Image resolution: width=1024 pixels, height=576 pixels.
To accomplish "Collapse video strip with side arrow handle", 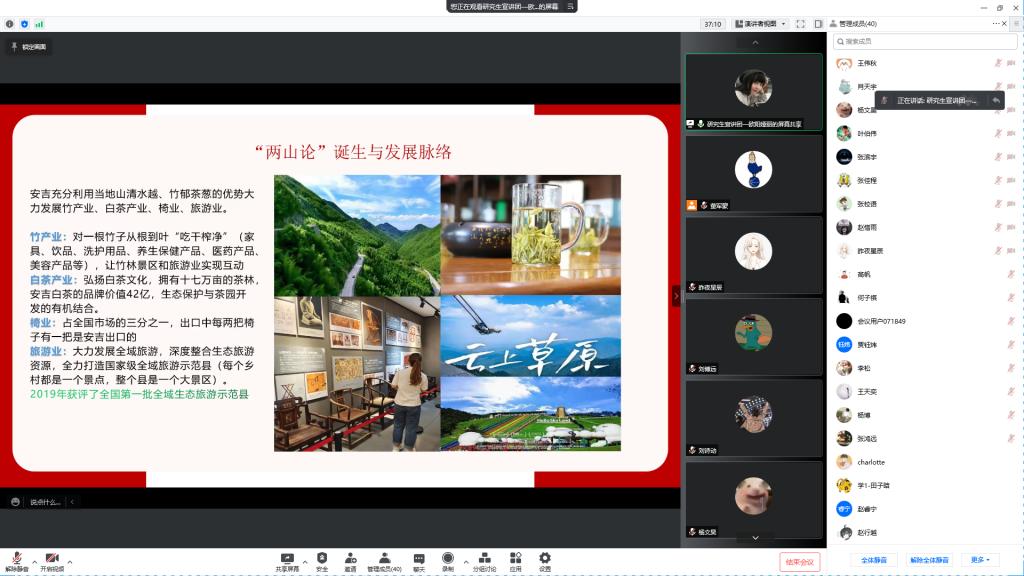I will (x=676, y=296).
